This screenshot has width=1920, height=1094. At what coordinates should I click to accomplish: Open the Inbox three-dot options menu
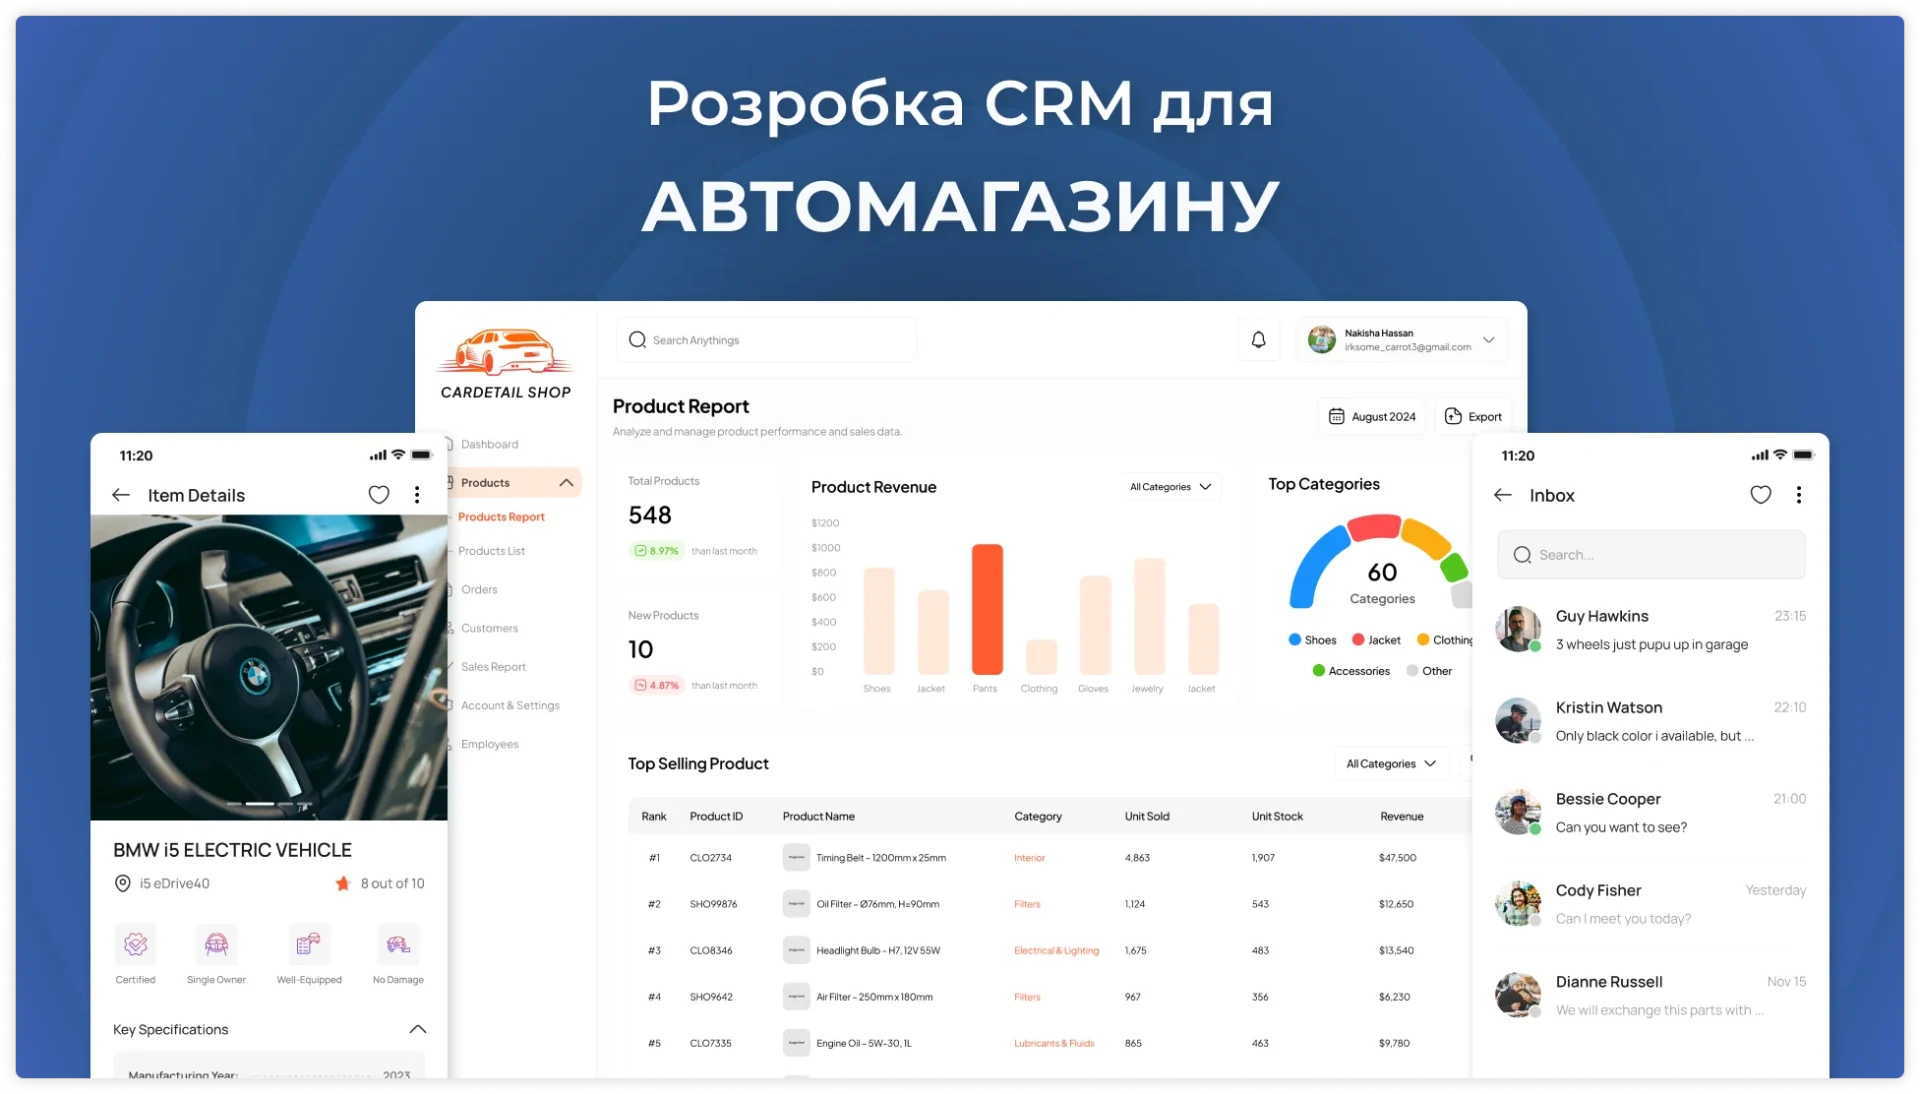(1798, 495)
